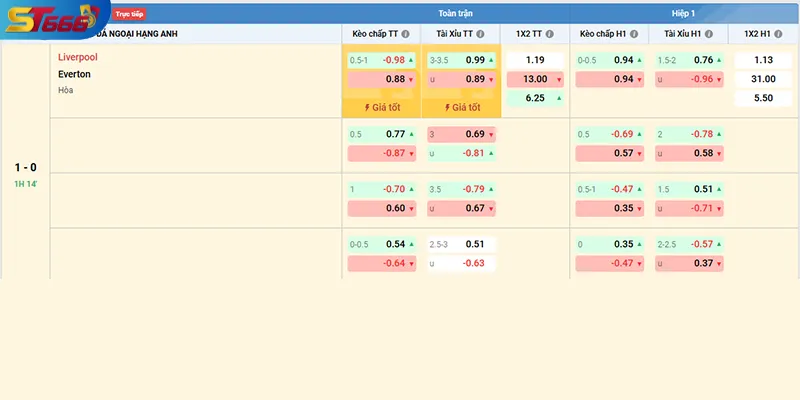Open the Everton team link
The height and width of the screenshot is (400, 800).
click(75, 73)
